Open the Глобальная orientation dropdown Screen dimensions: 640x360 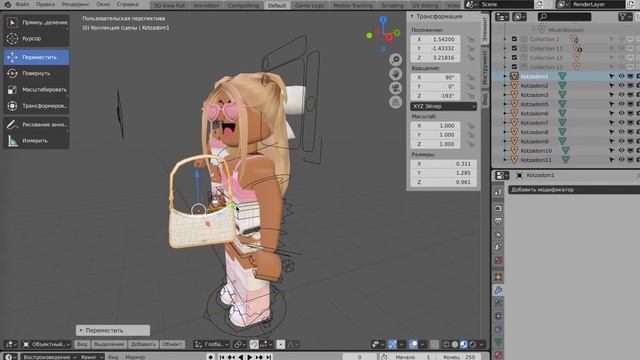pyautogui.click(x=211, y=344)
